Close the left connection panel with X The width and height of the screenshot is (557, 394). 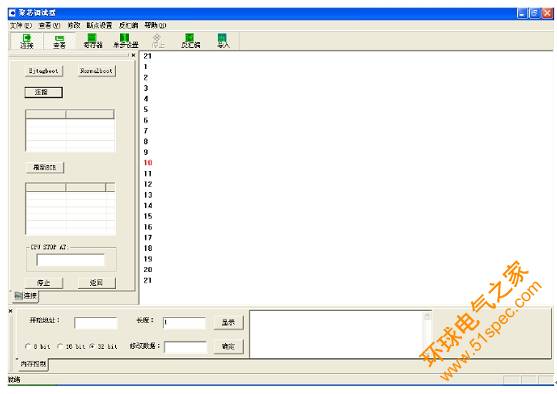133,55
